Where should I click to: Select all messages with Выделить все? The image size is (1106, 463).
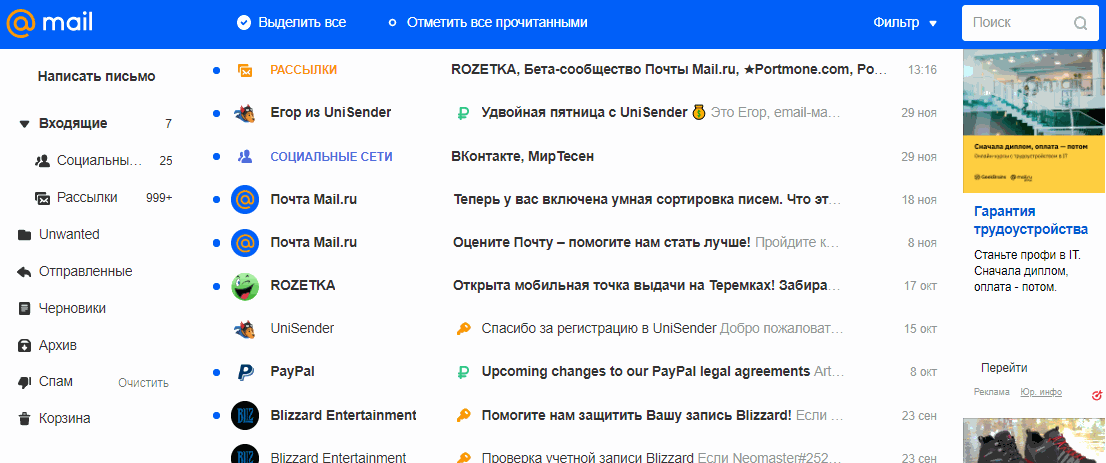(292, 23)
